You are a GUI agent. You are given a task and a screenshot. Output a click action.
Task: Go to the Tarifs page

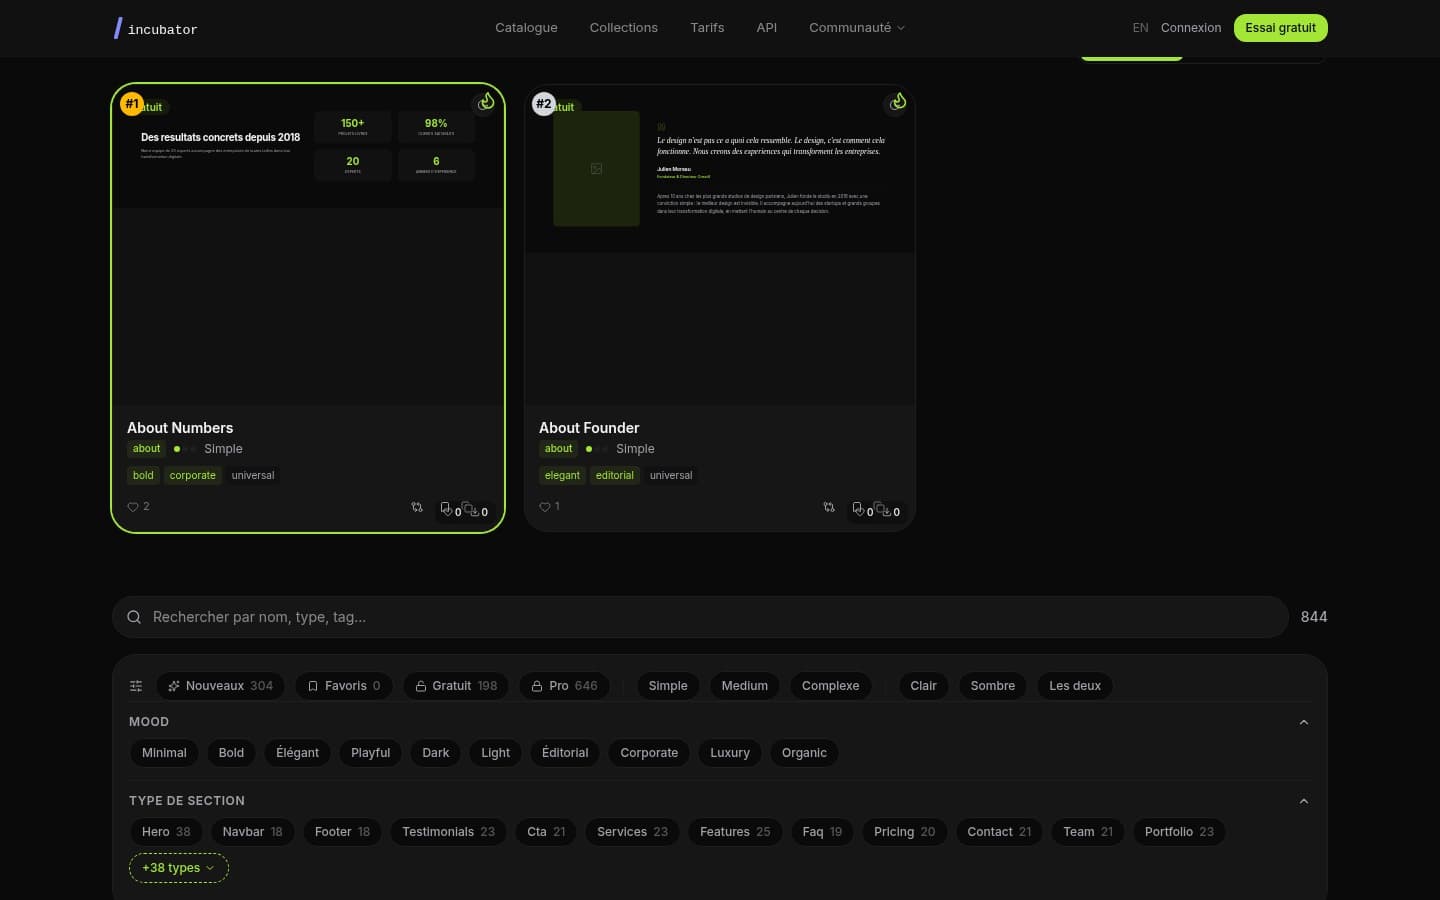707,28
